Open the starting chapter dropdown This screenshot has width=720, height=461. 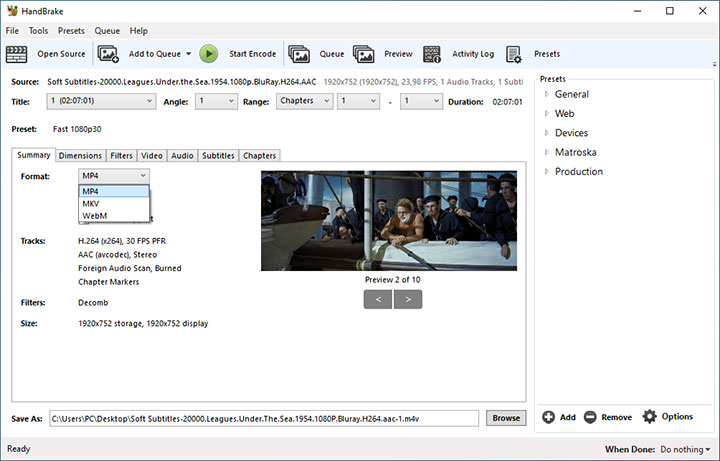tap(359, 101)
